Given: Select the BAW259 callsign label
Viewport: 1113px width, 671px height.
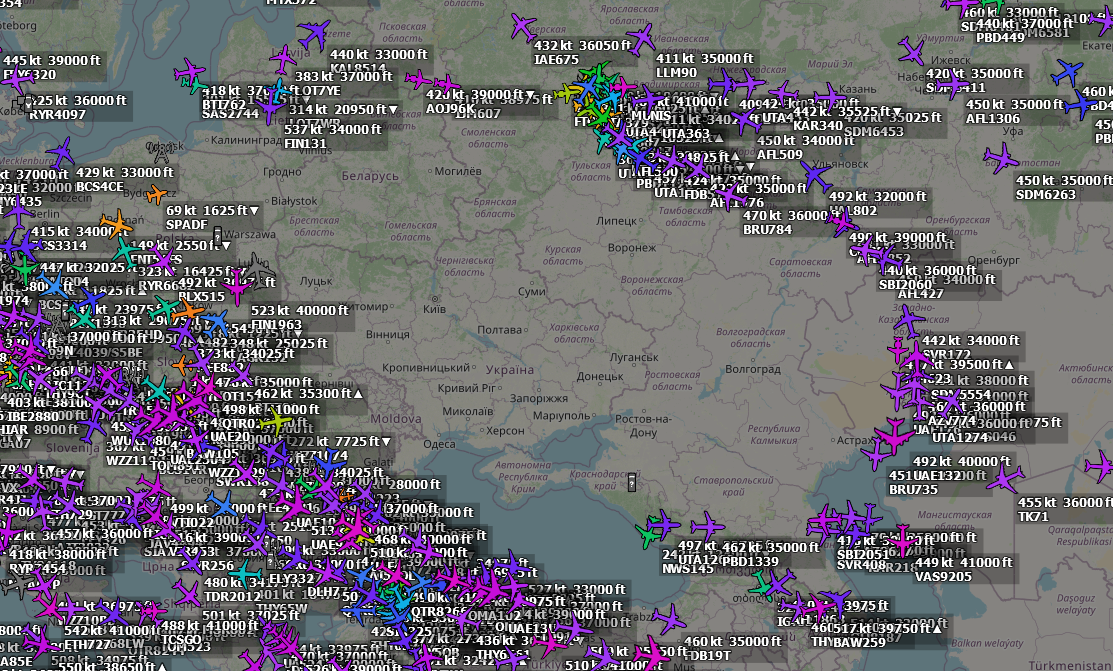Looking at the screenshot, I should (x=862, y=643).
